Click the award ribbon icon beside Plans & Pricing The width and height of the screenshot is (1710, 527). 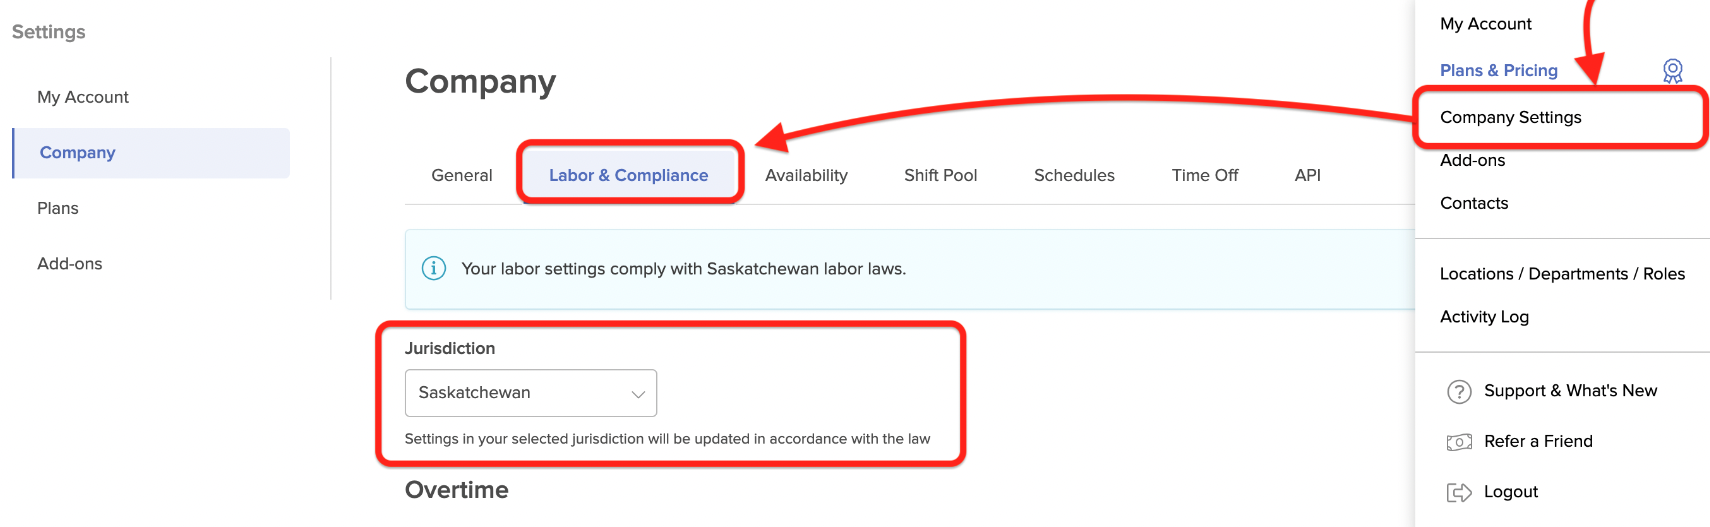pos(1672,71)
